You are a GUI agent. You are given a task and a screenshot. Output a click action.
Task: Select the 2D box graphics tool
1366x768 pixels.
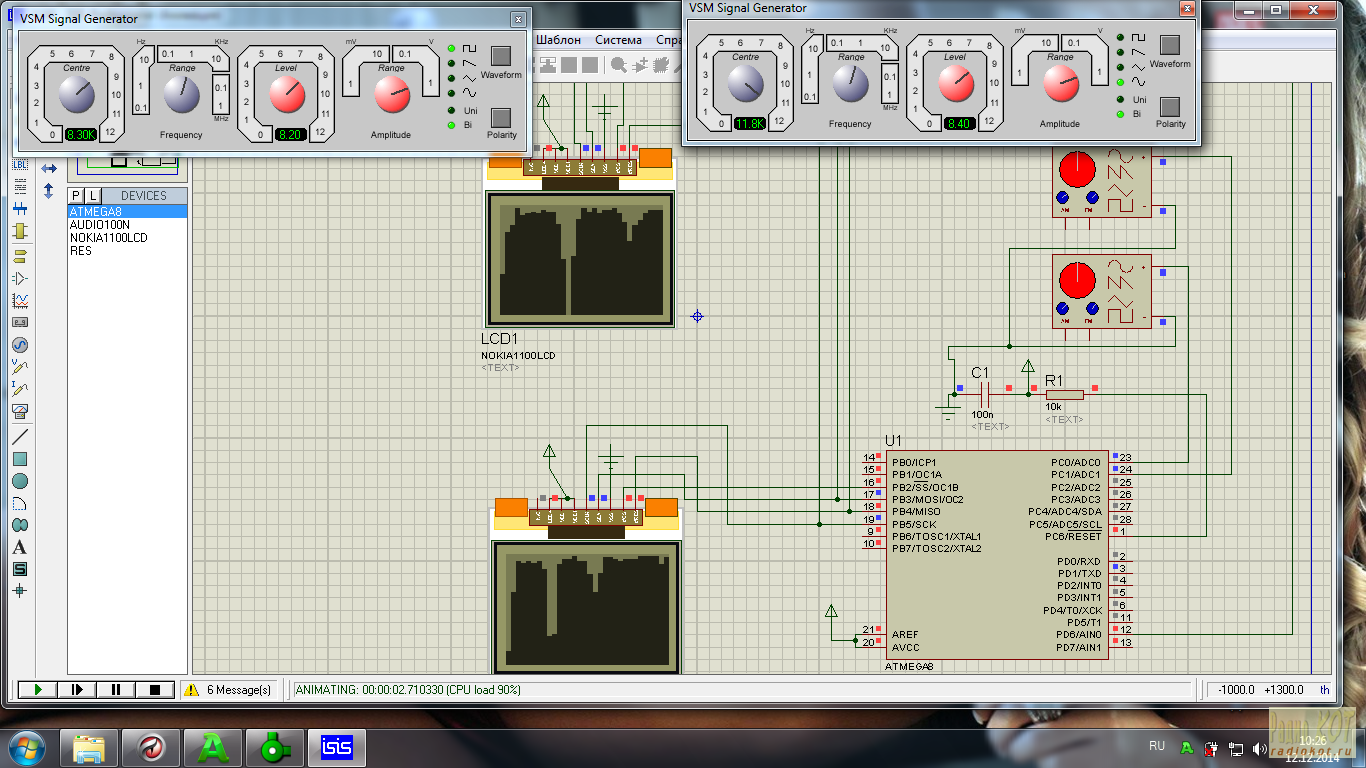[x=19, y=459]
